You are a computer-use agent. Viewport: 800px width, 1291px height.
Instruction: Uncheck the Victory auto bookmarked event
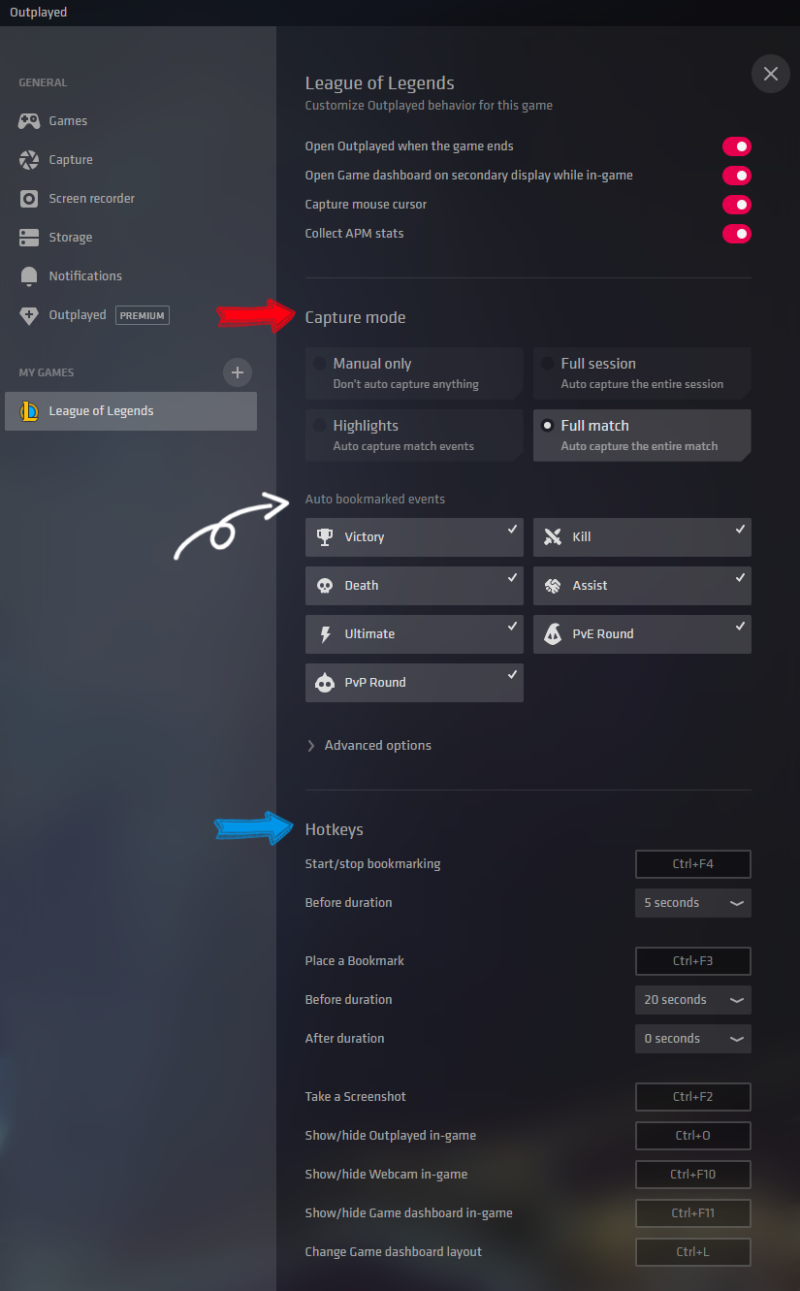click(414, 537)
